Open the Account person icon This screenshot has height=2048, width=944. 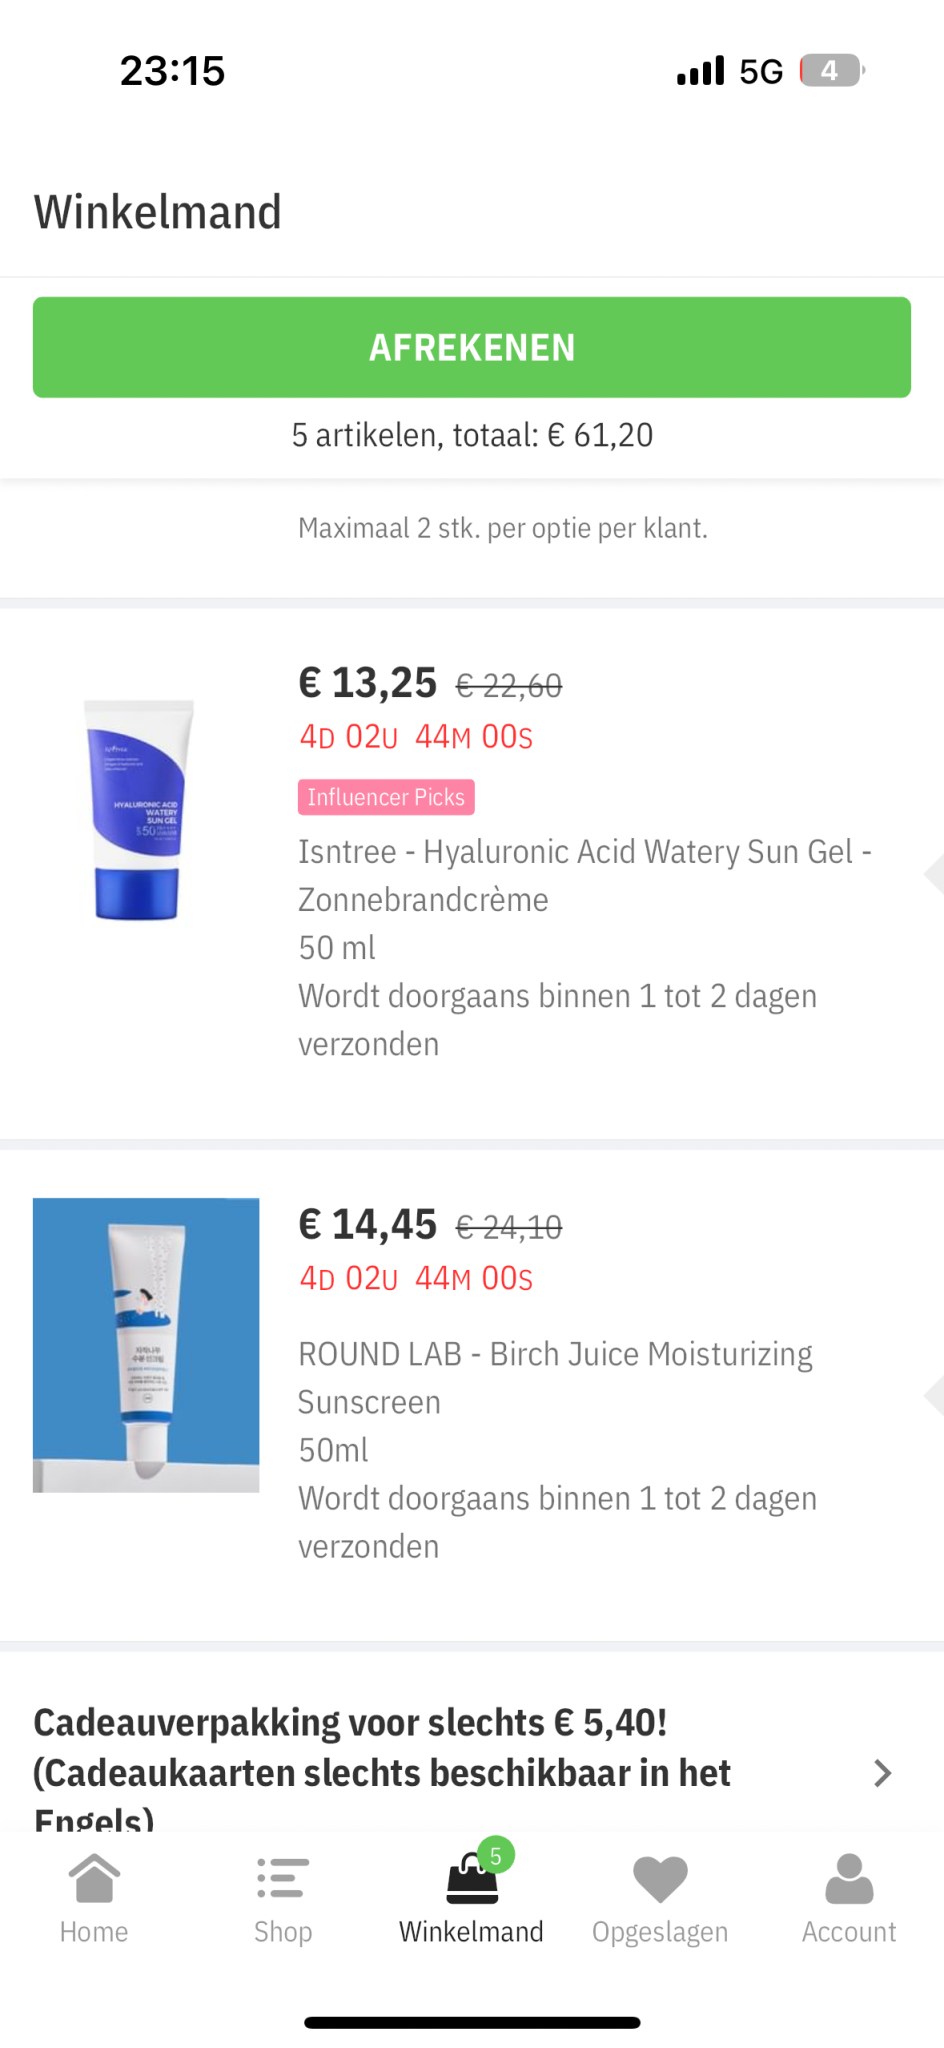click(849, 1878)
